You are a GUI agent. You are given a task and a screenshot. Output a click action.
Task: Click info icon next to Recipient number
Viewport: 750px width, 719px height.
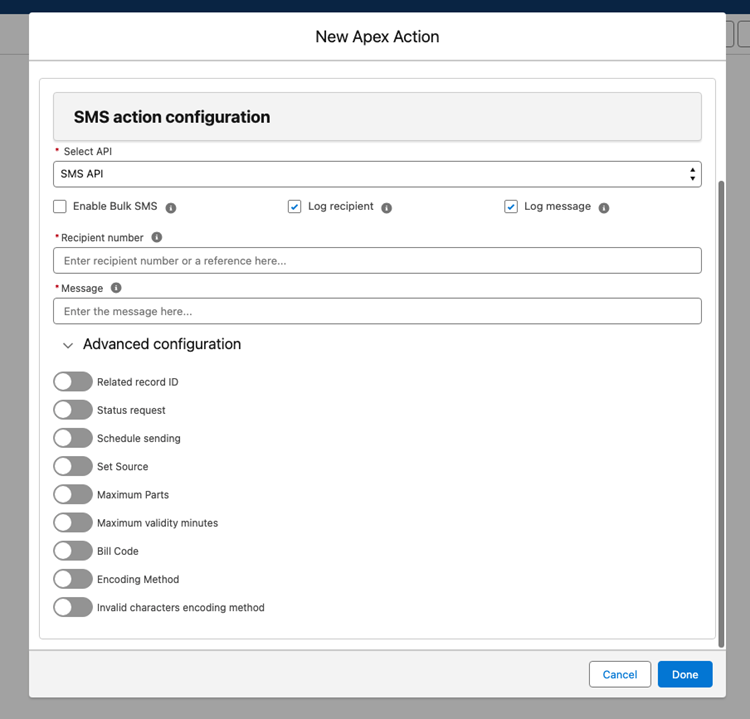pyautogui.click(x=157, y=238)
